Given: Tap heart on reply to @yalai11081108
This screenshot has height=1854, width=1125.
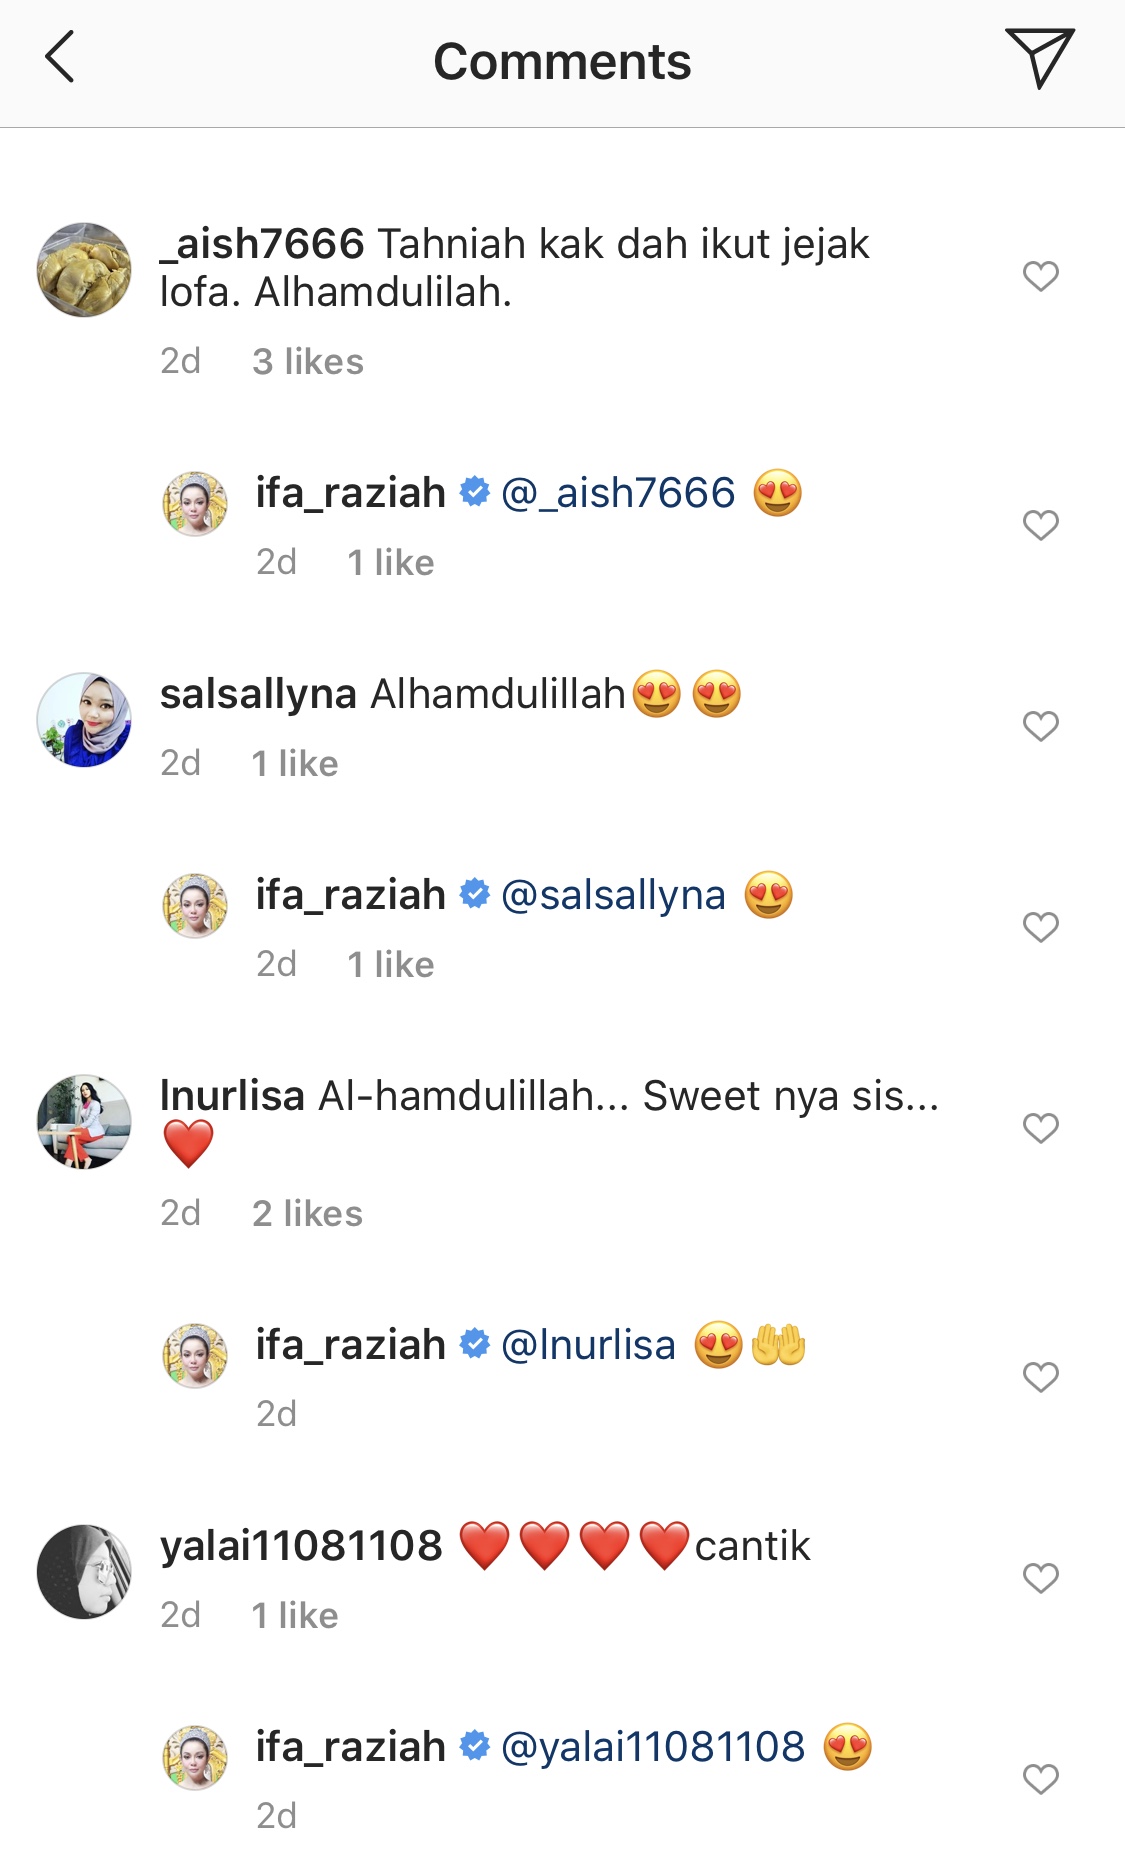Looking at the screenshot, I should (x=1040, y=1778).
